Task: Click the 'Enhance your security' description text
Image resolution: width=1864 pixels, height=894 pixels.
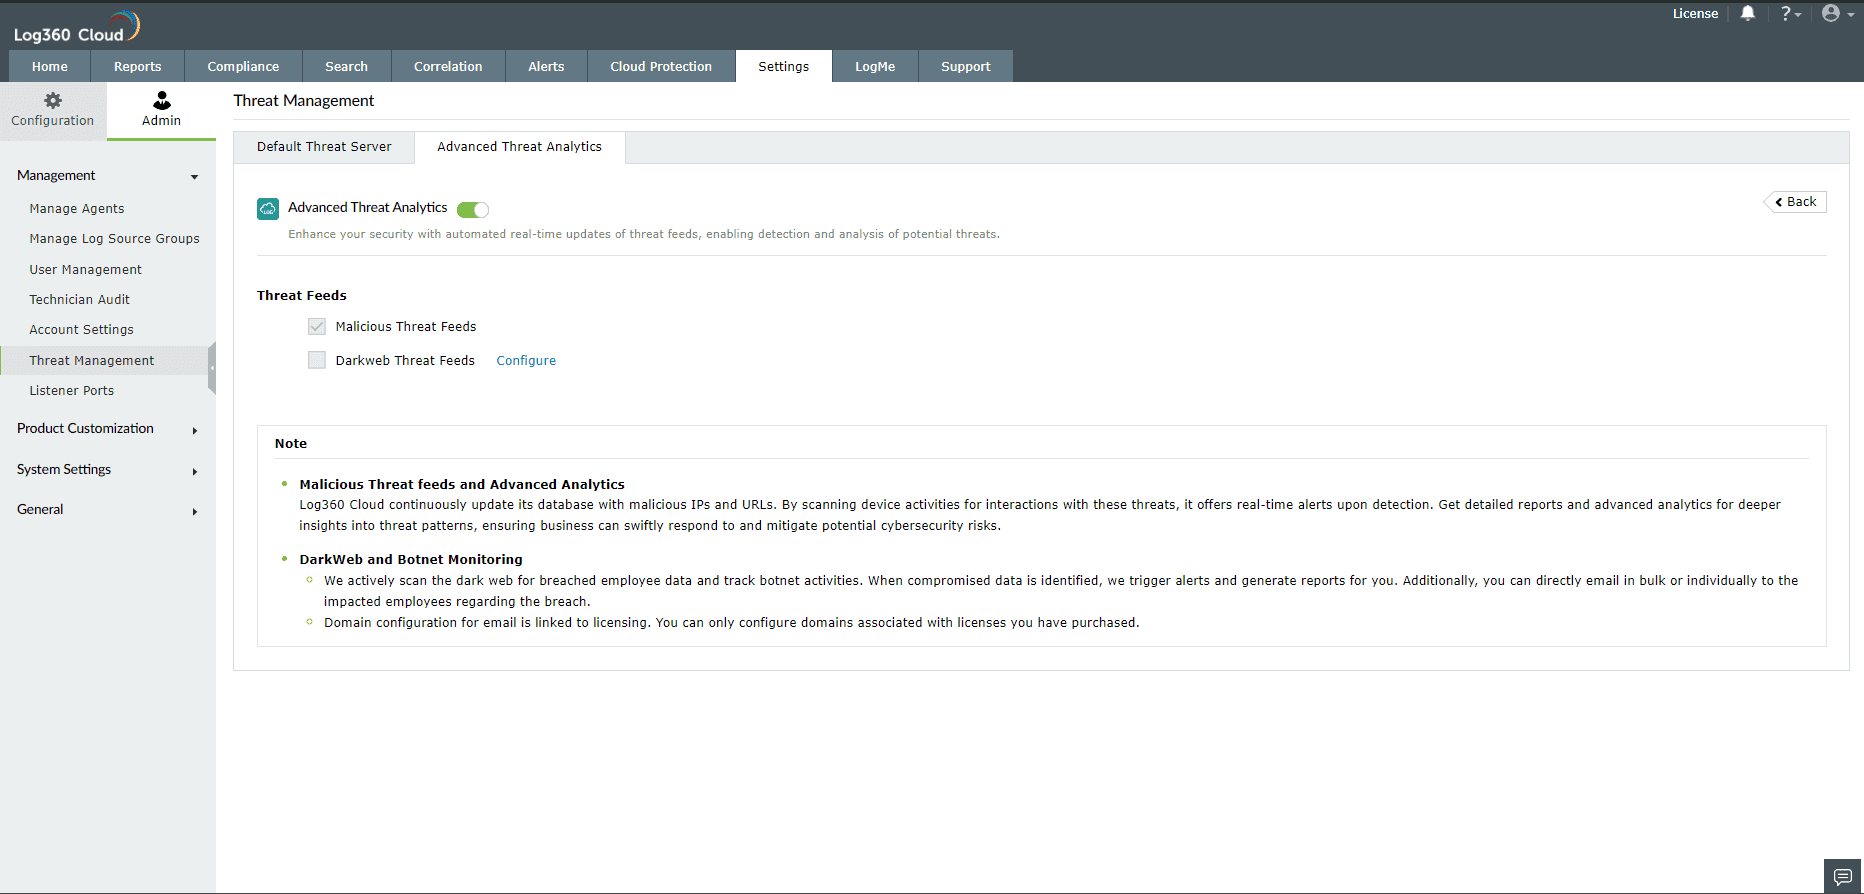Action: 644,234
